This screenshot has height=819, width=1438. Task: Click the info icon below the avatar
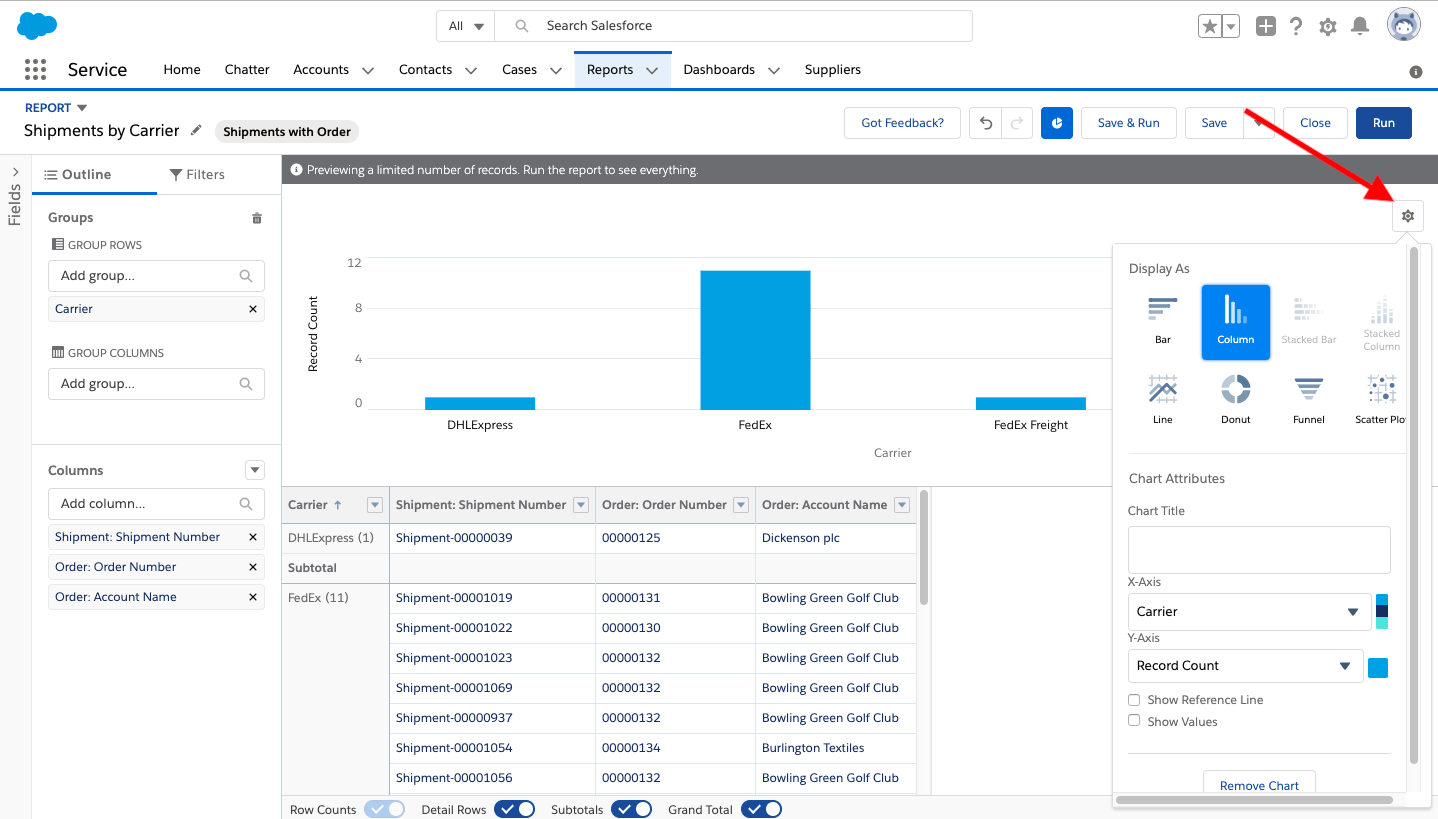pyautogui.click(x=1416, y=72)
